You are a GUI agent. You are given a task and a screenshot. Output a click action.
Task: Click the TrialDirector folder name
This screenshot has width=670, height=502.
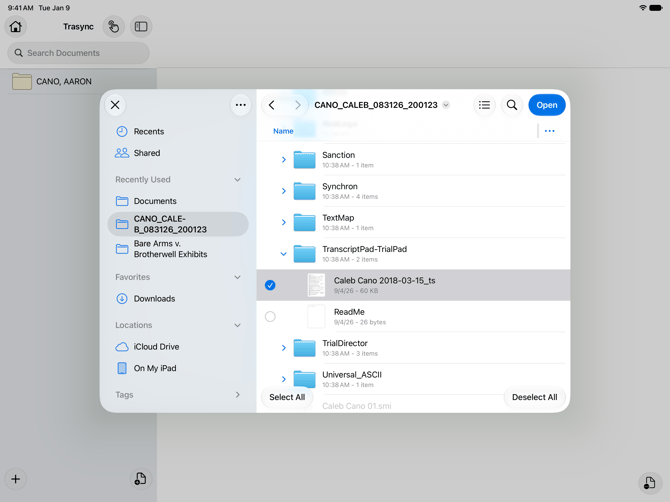[x=345, y=343]
